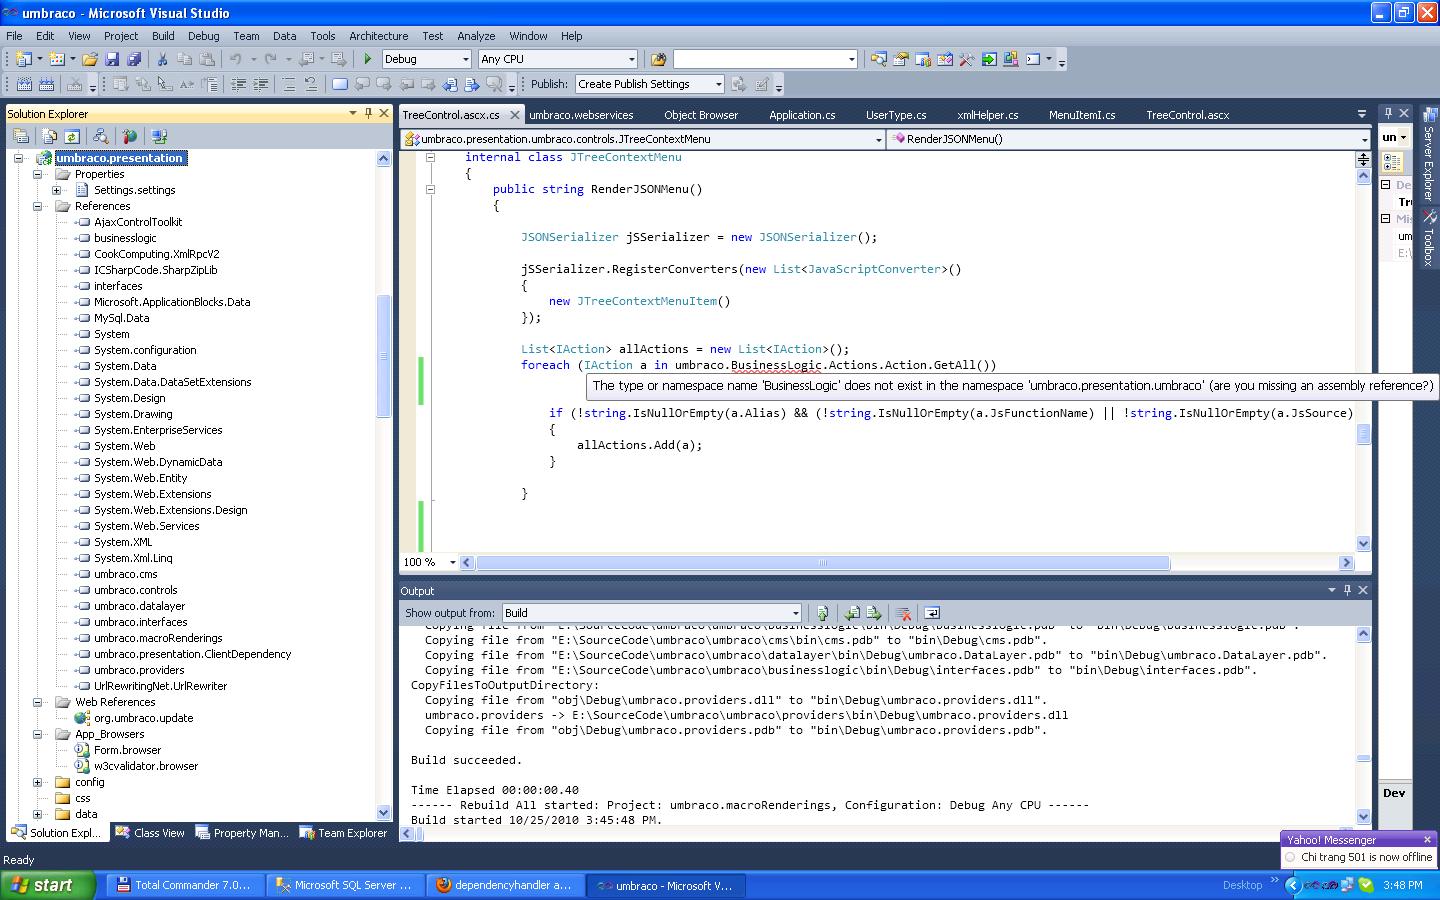Click the Solution Explorer vertical scrollbar thumb
Viewport: 1440px width, 900px height.
pyautogui.click(x=383, y=356)
